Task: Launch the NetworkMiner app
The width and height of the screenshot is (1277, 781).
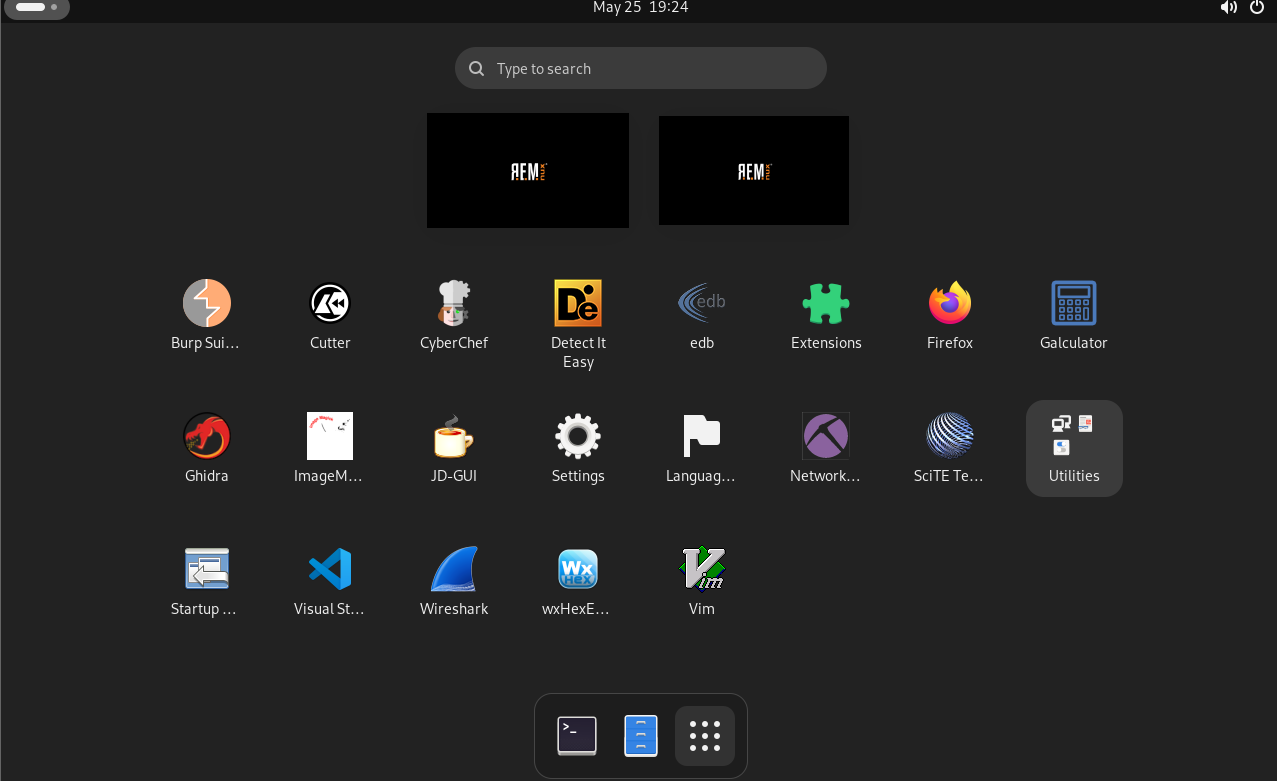Action: click(826, 449)
